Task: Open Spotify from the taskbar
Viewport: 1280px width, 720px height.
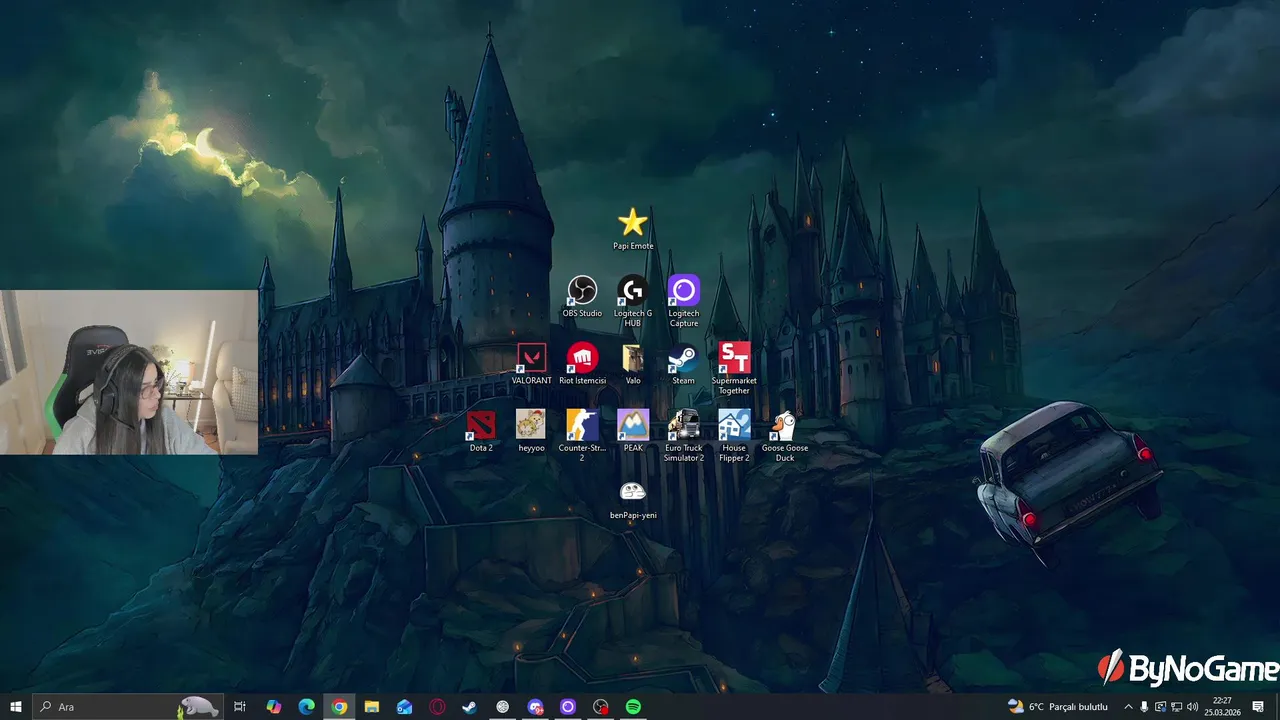Action: click(x=633, y=707)
